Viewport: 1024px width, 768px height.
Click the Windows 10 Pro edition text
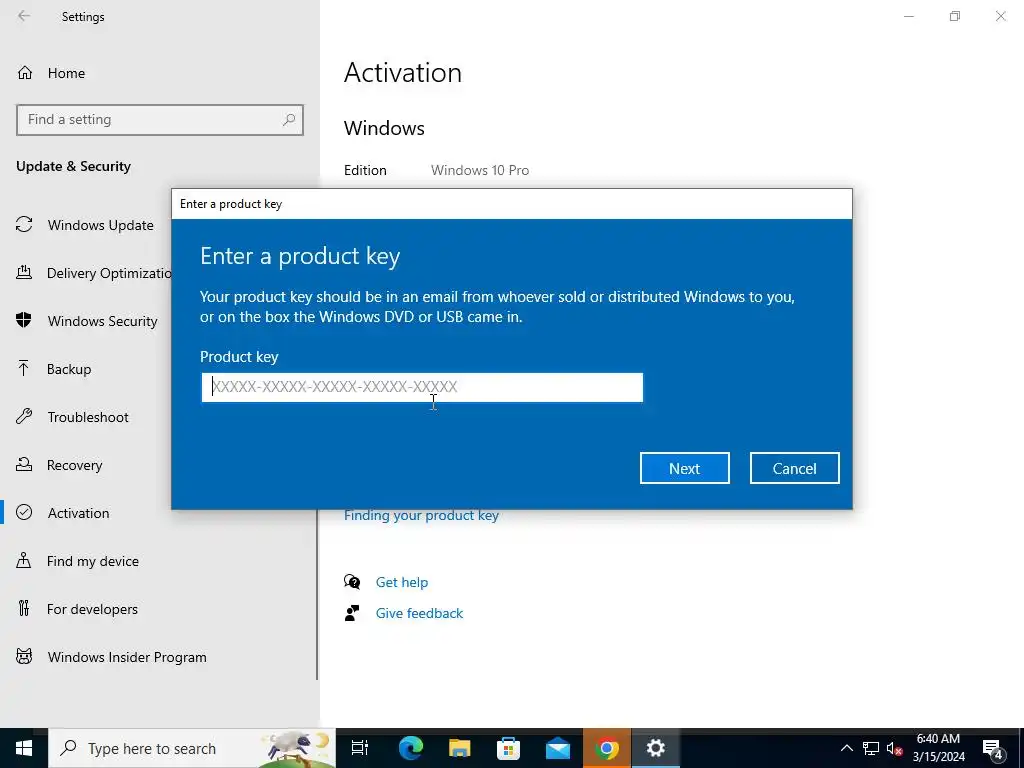480,170
